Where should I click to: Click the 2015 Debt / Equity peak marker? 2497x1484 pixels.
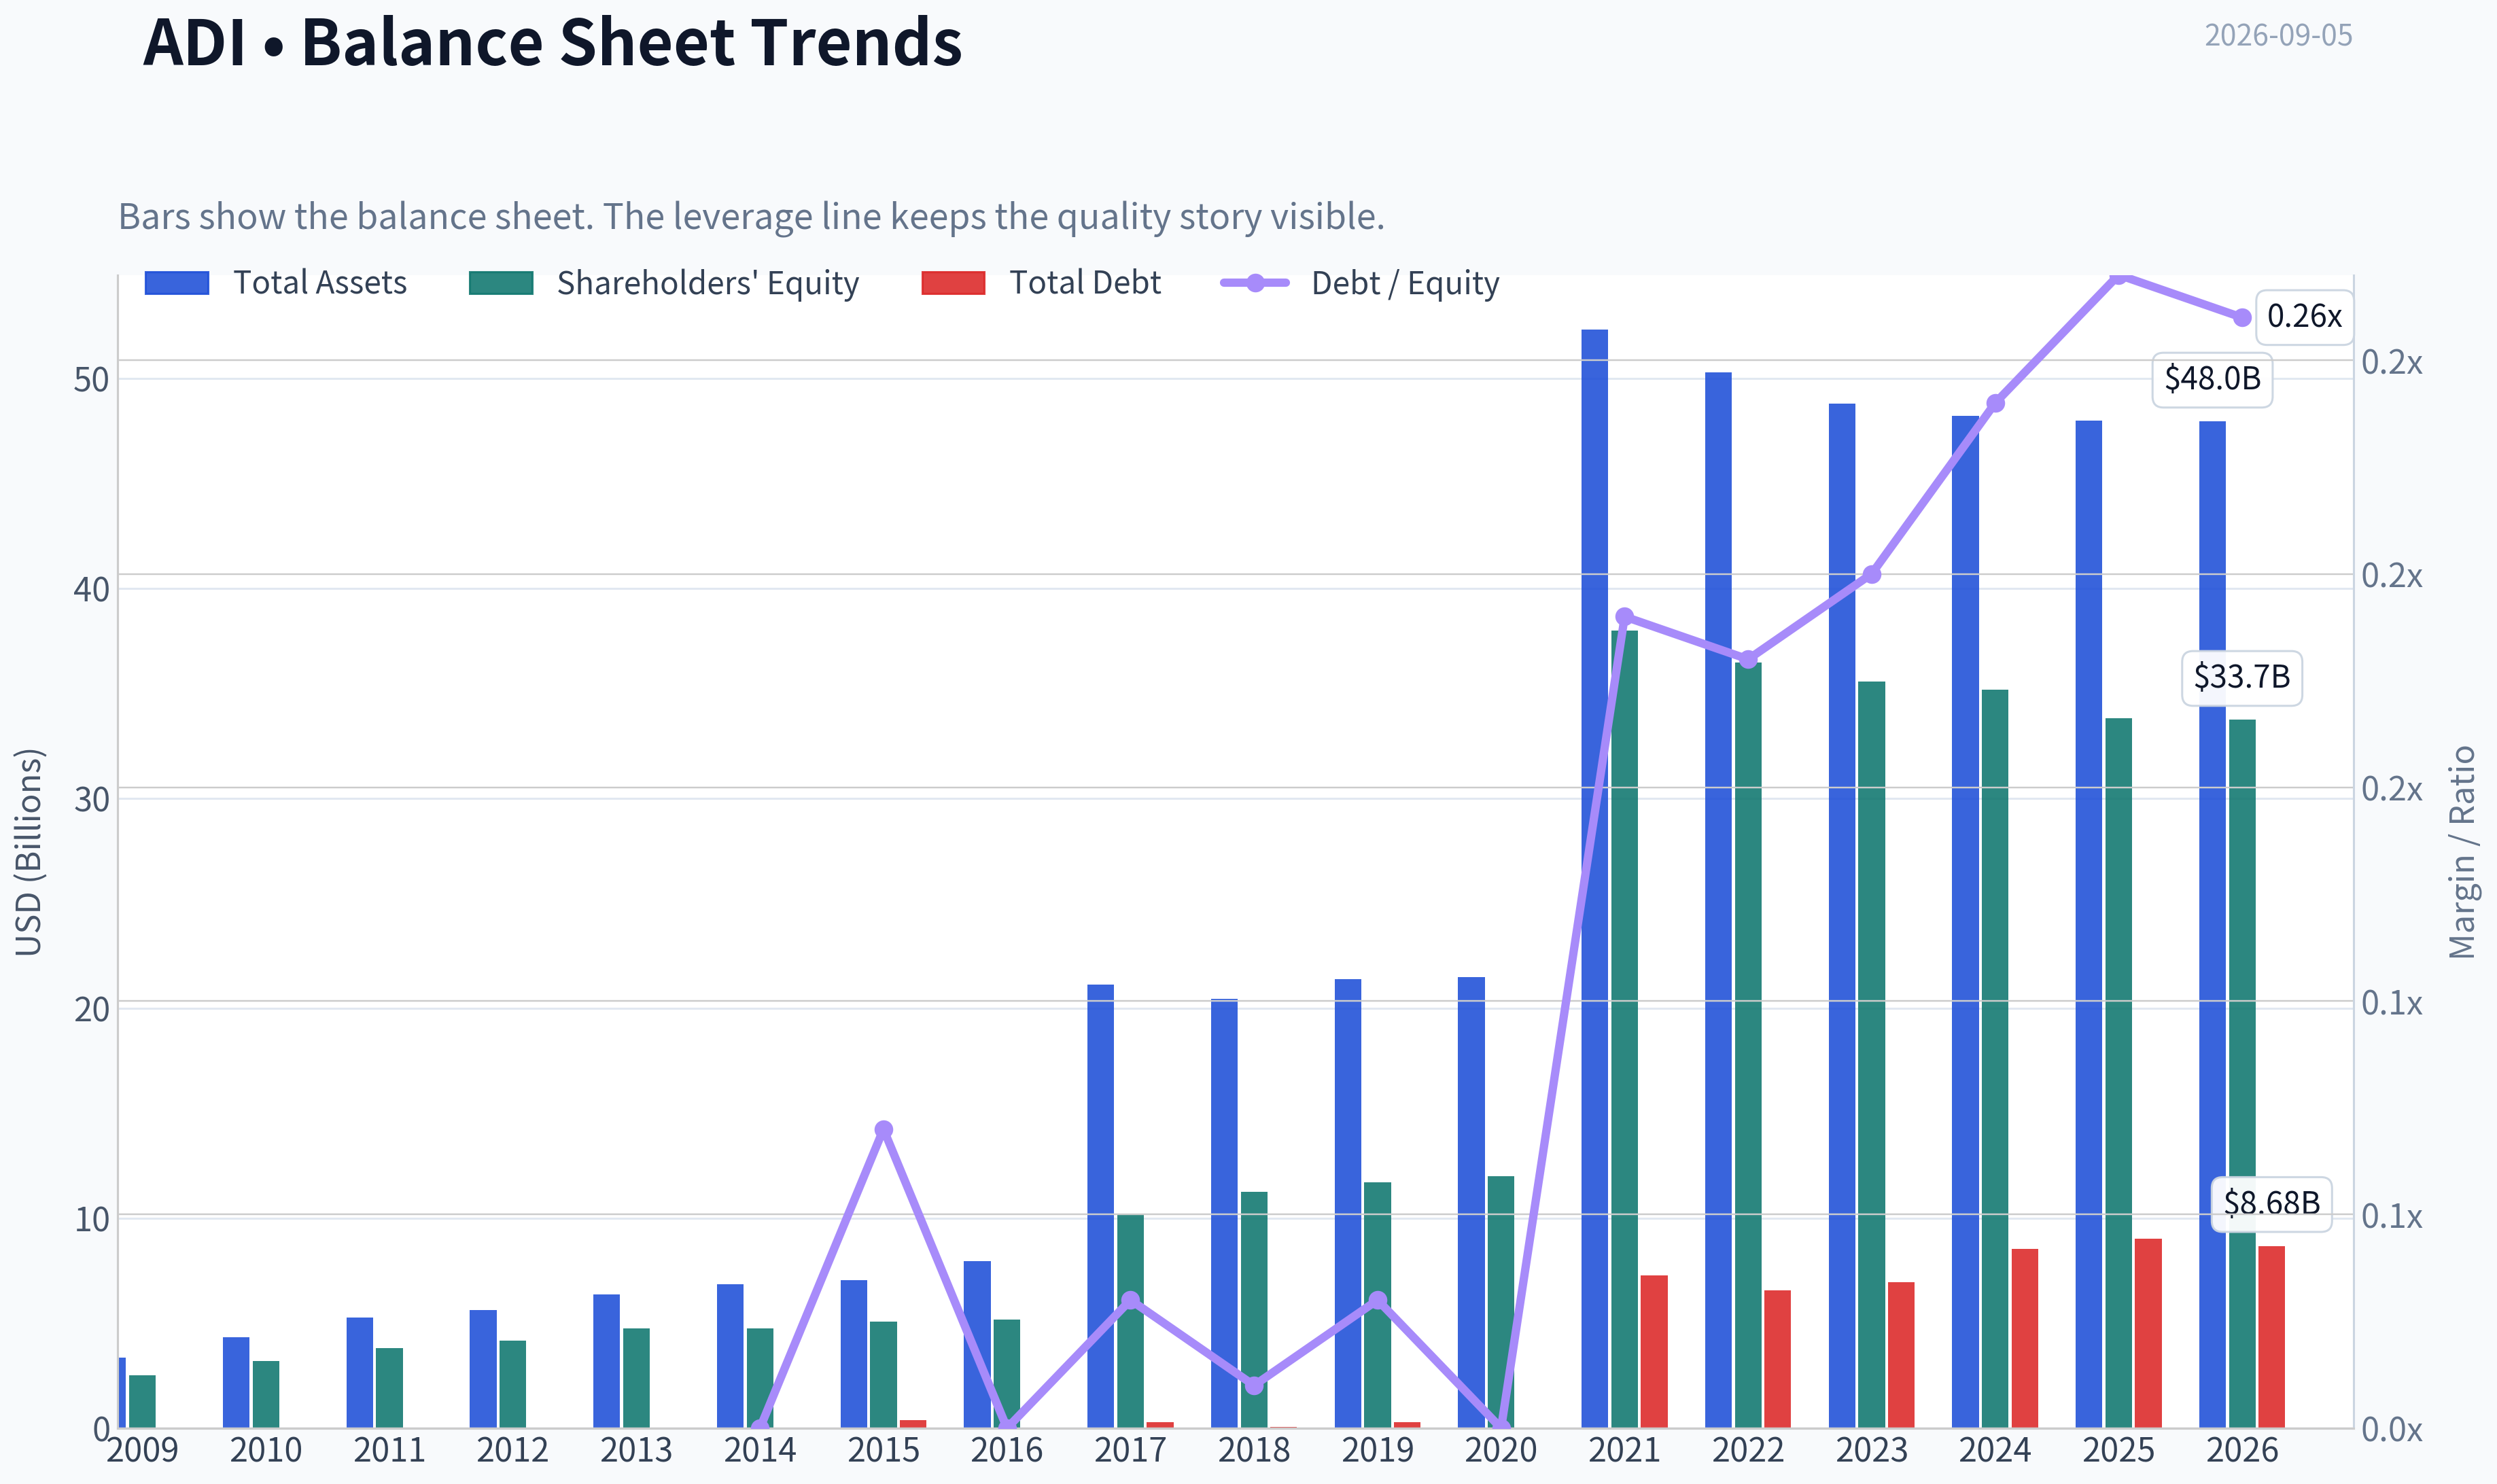click(x=884, y=1130)
